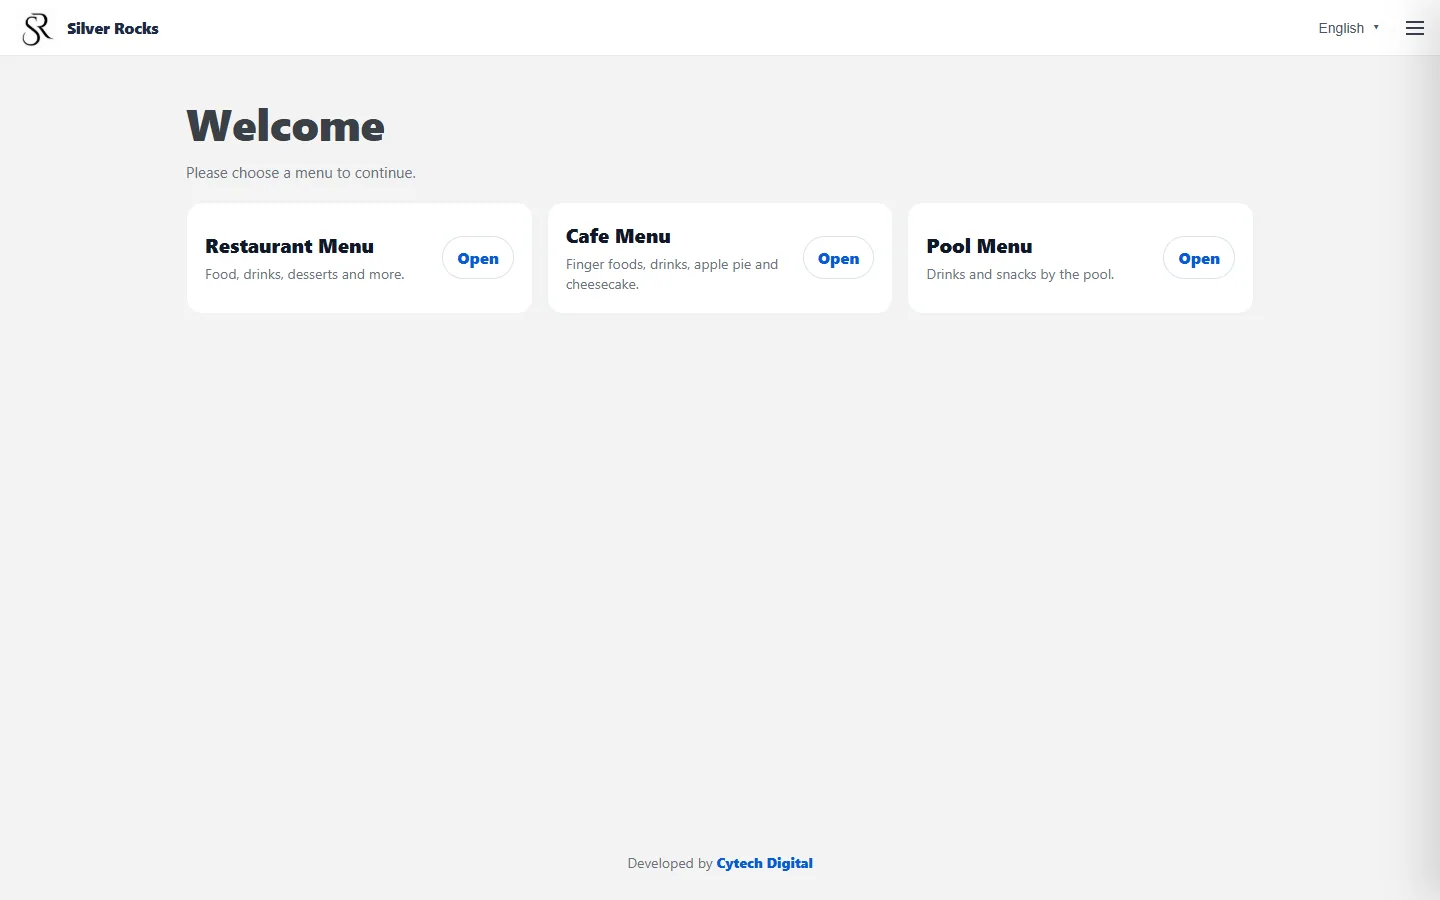Click the 'Developed by' footer text
1440x900 pixels.
coord(670,863)
